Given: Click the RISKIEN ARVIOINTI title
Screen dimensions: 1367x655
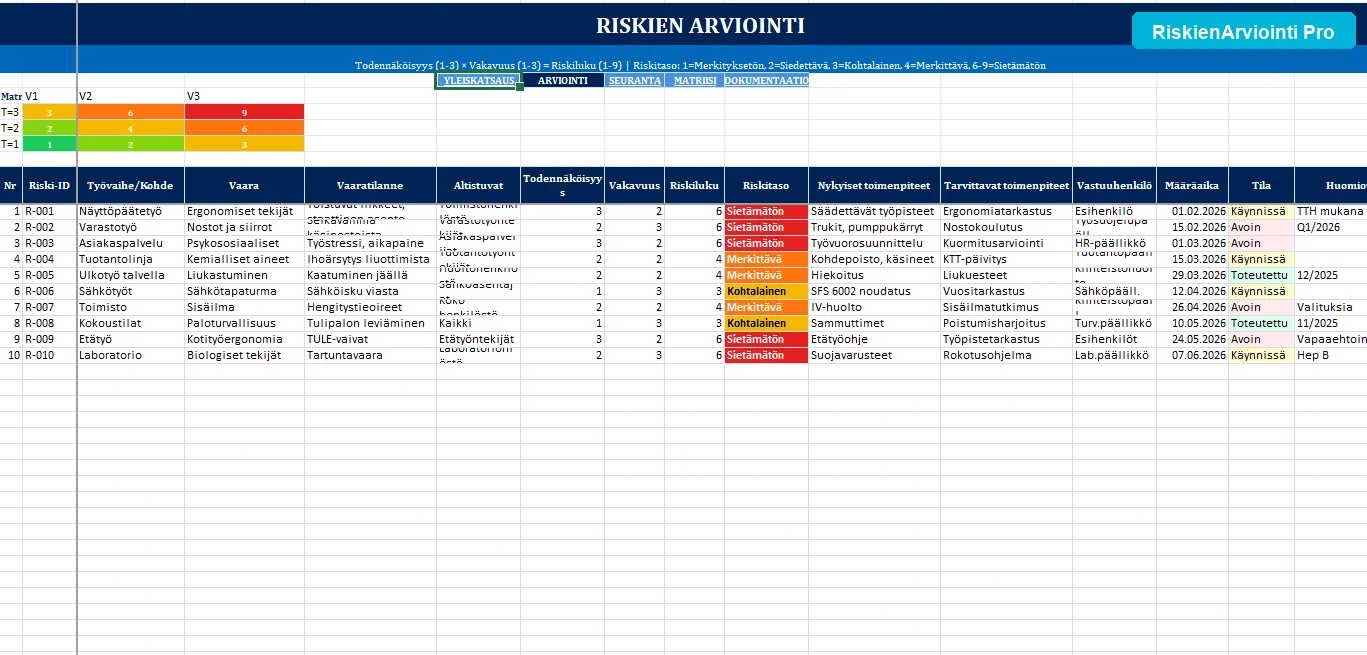Looking at the screenshot, I should pos(700,25).
